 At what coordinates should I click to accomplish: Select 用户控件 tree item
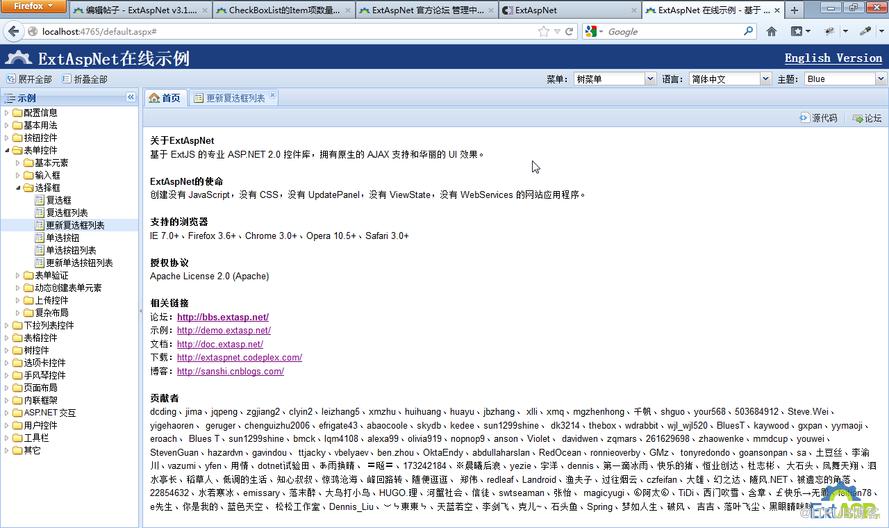pyautogui.click(x=40, y=425)
